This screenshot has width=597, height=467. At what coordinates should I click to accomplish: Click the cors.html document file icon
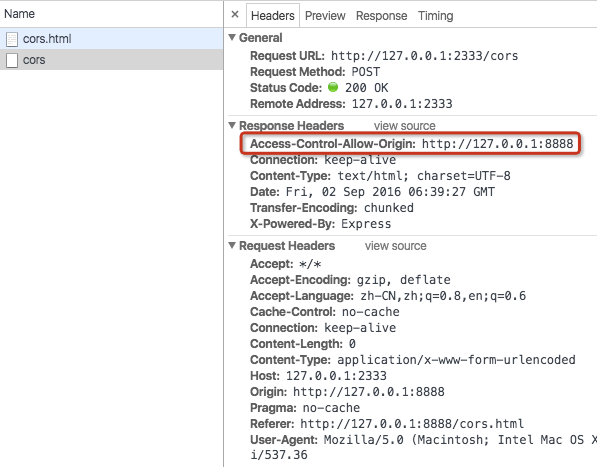point(12,39)
